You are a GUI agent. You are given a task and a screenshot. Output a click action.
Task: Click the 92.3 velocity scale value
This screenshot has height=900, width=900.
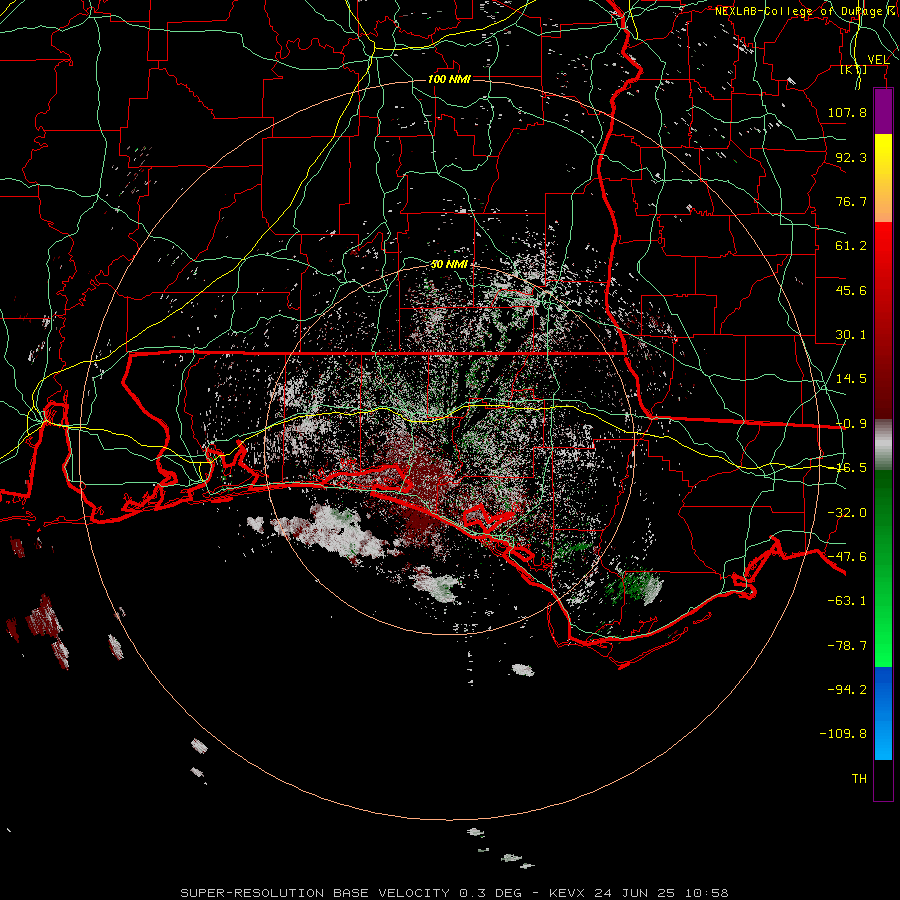(x=851, y=157)
